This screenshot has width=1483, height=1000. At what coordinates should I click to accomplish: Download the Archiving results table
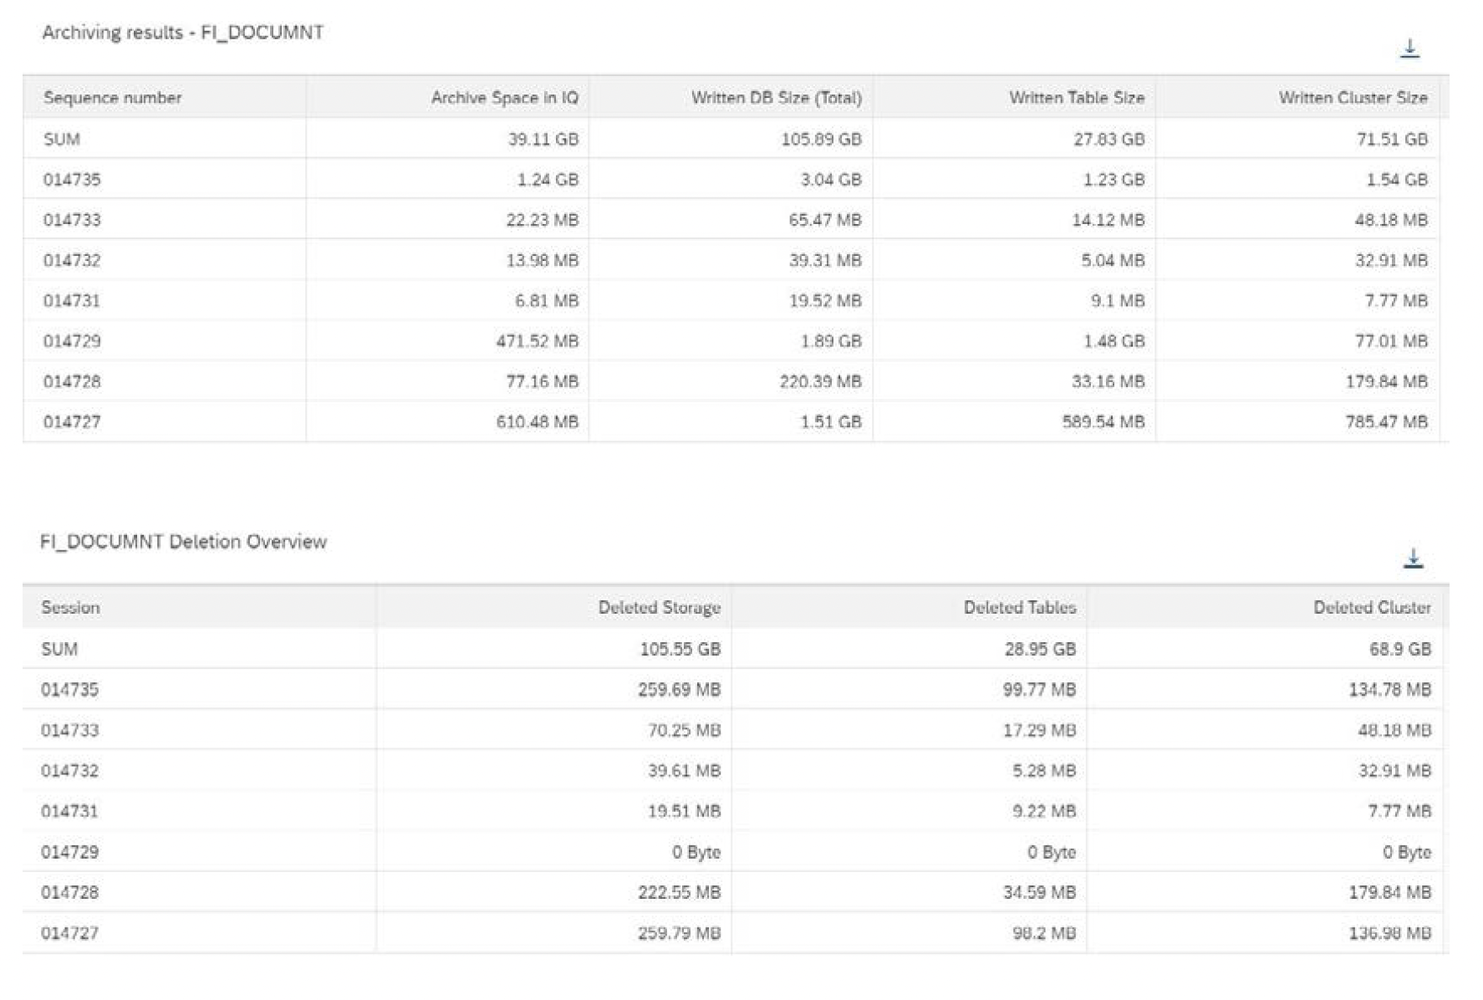click(1409, 48)
